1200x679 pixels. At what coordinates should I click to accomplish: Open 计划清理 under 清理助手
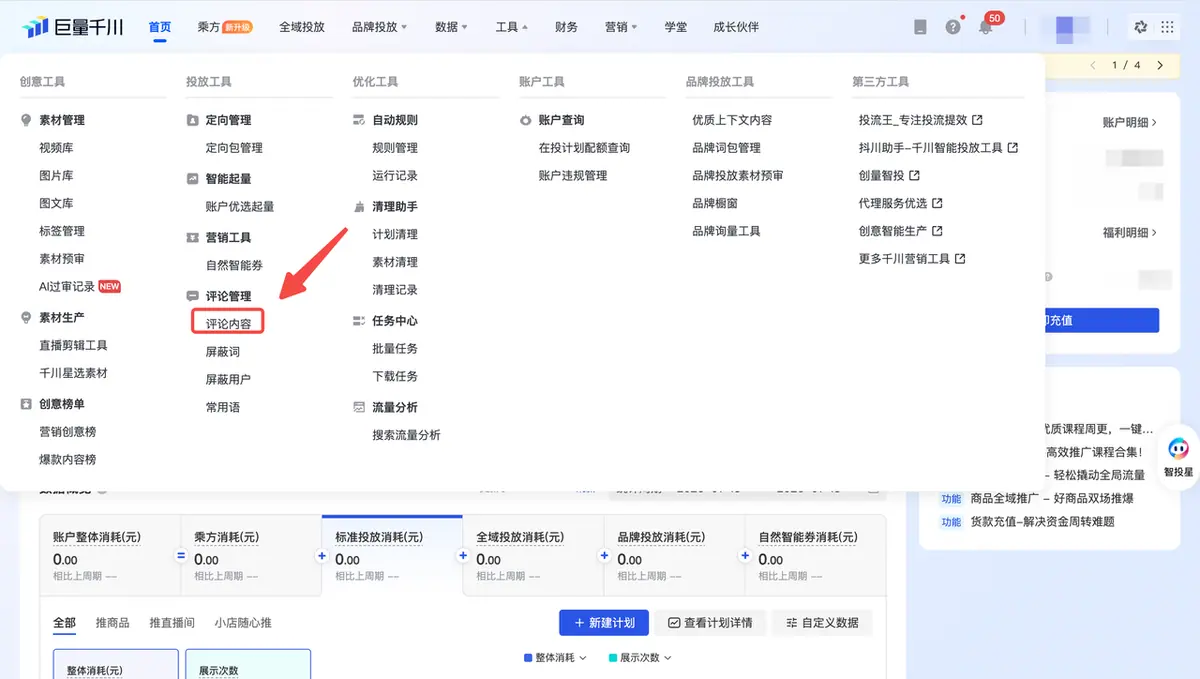coord(395,234)
